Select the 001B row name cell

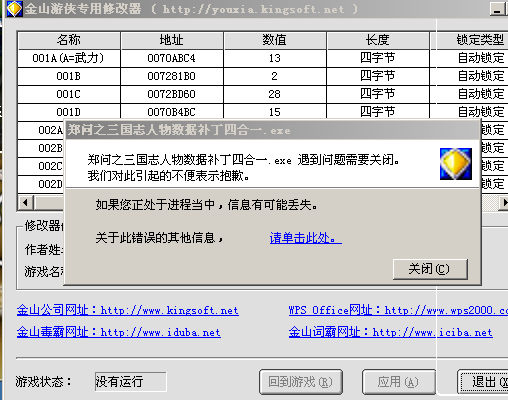click(x=69, y=76)
